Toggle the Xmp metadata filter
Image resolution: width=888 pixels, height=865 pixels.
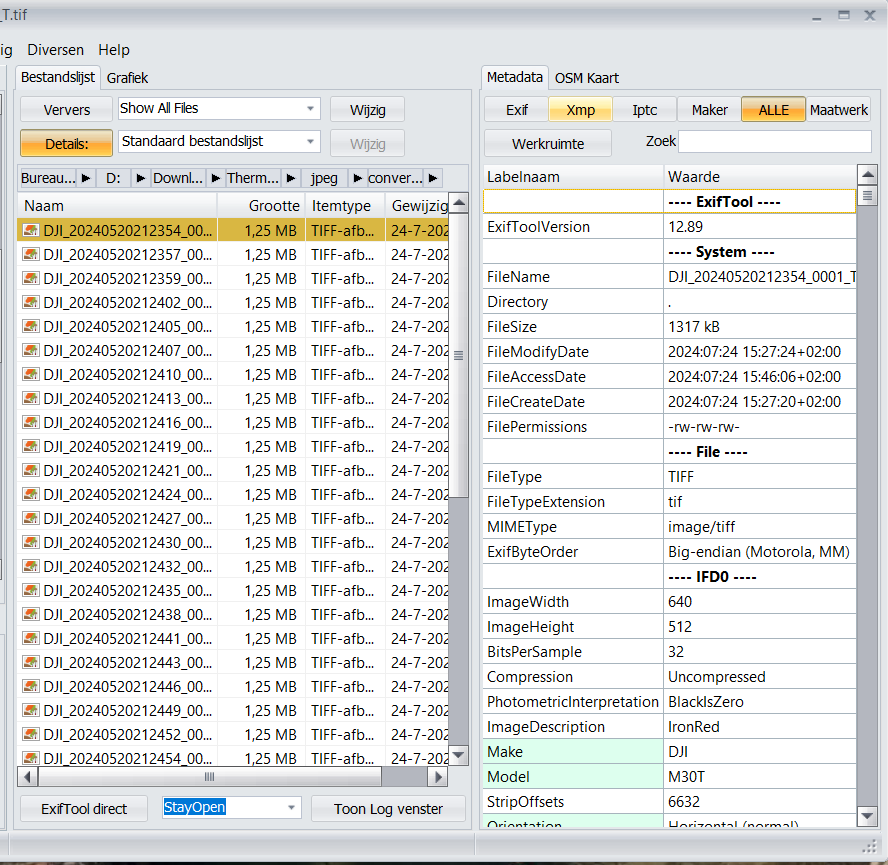pos(580,110)
